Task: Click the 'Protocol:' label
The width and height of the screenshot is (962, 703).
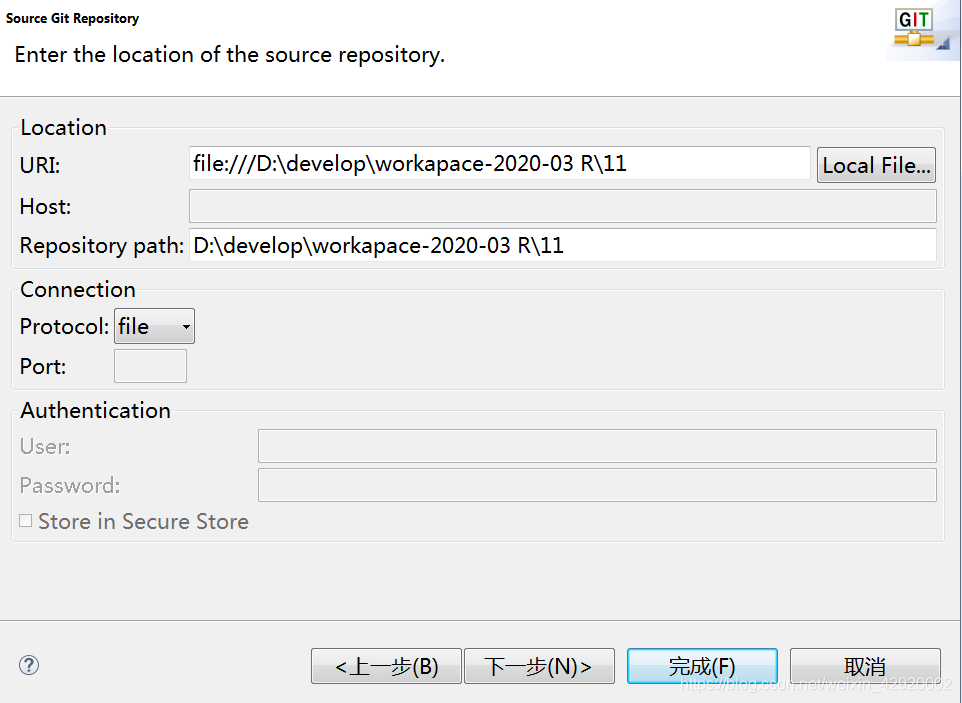Action: click(64, 327)
